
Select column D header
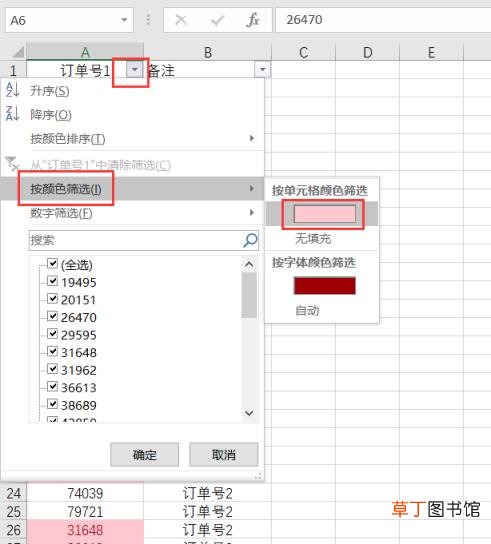(x=367, y=52)
